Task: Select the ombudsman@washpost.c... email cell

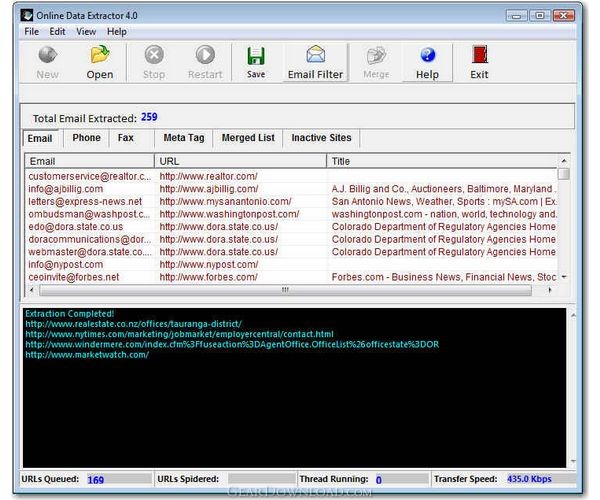Action: pyautogui.click(x=89, y=214)
